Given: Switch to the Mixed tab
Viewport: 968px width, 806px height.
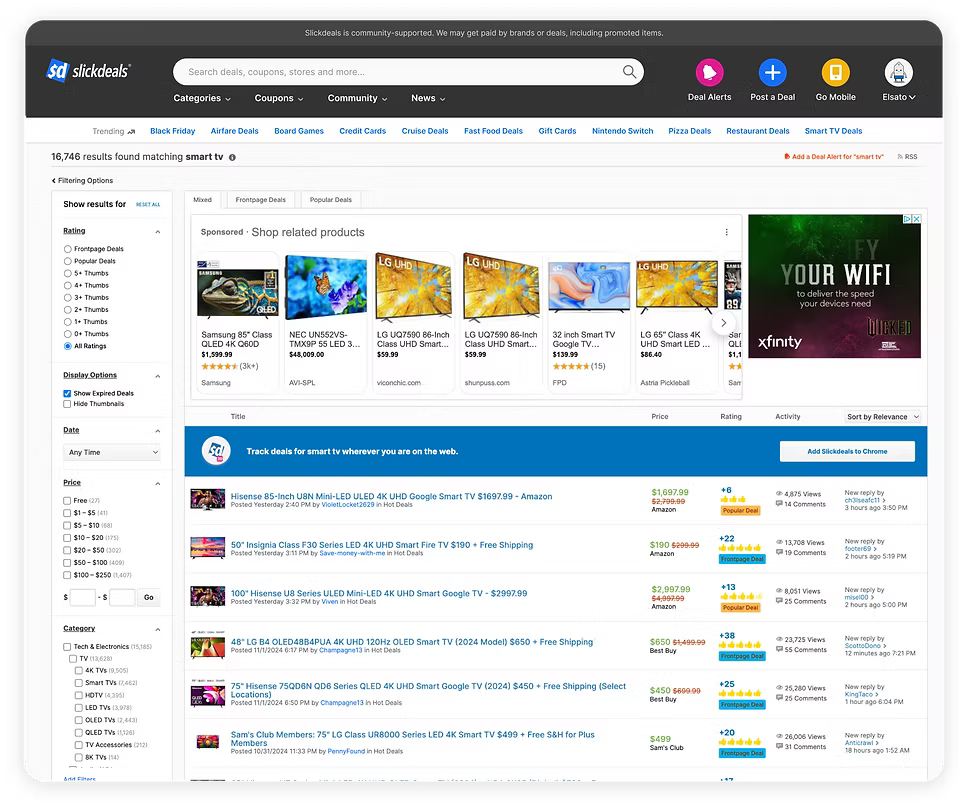Looking at the screenshot, I should [202, 200].
